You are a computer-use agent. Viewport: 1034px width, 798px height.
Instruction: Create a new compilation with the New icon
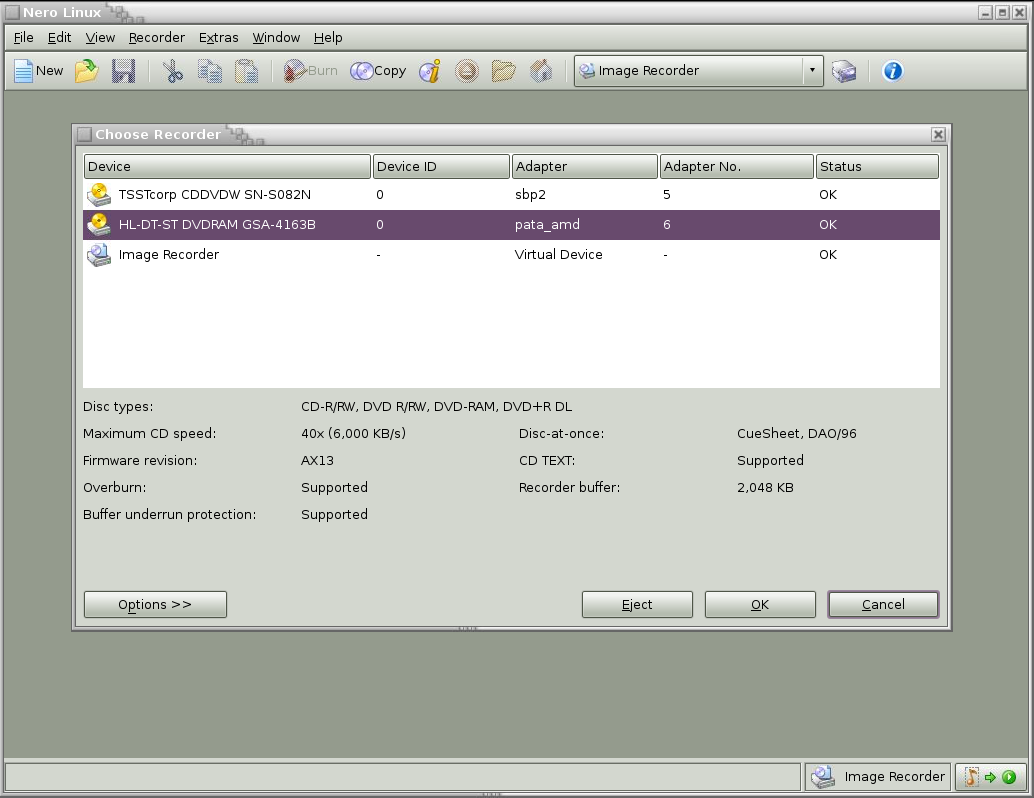click(x=39, y=71)
